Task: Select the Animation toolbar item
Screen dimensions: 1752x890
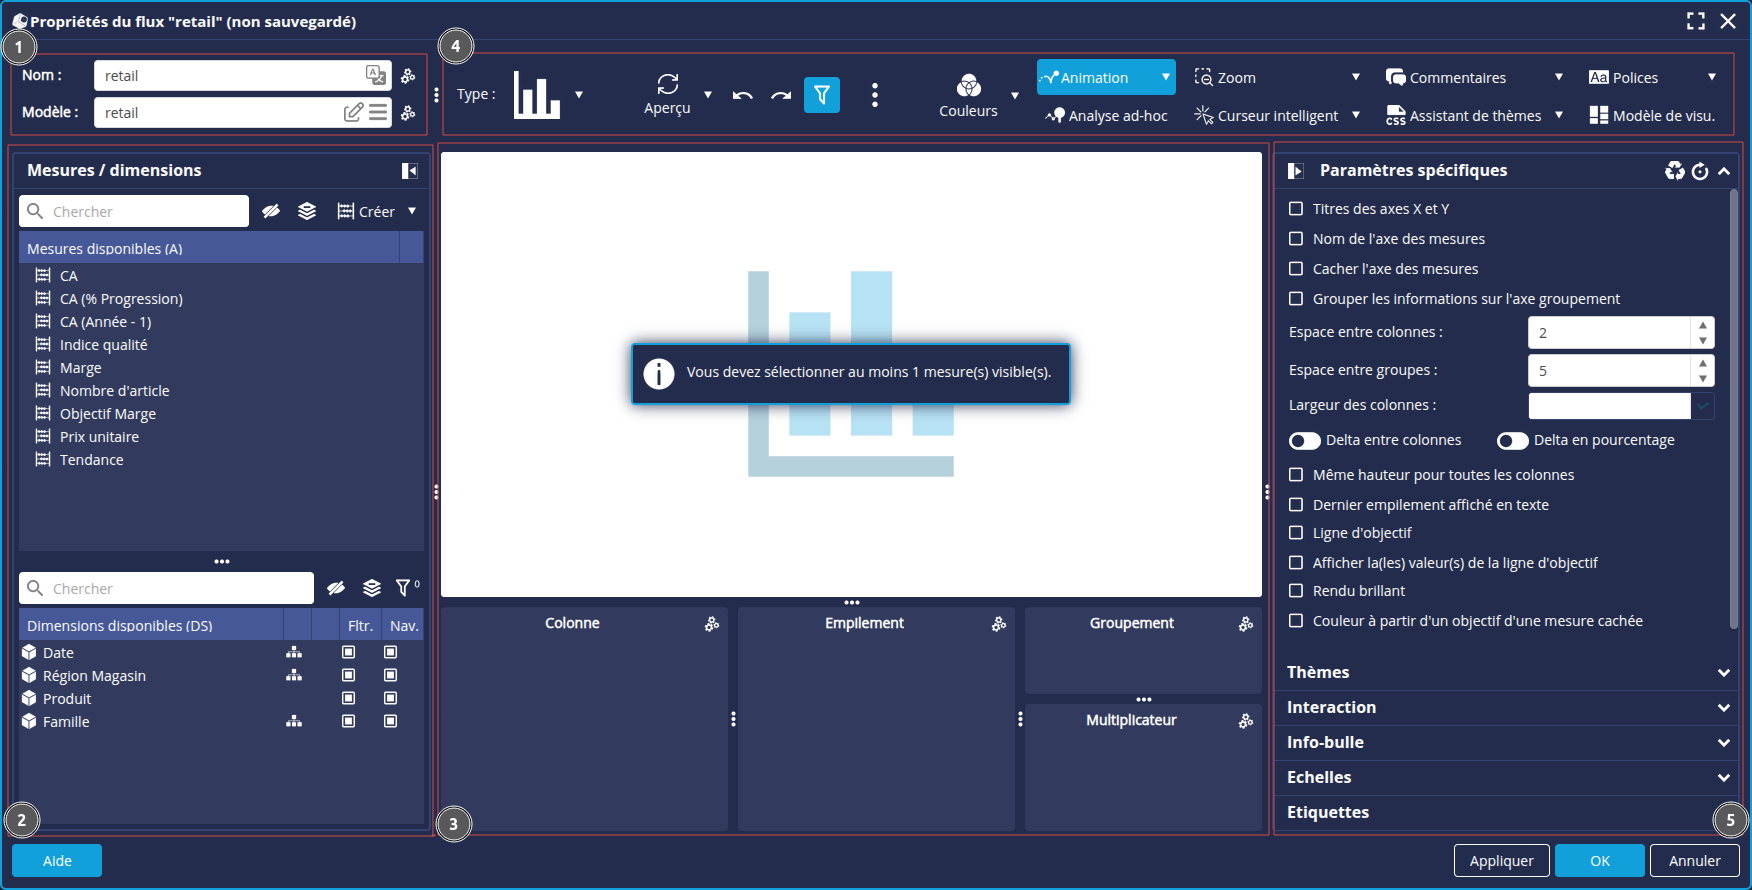Action: 1094,78
